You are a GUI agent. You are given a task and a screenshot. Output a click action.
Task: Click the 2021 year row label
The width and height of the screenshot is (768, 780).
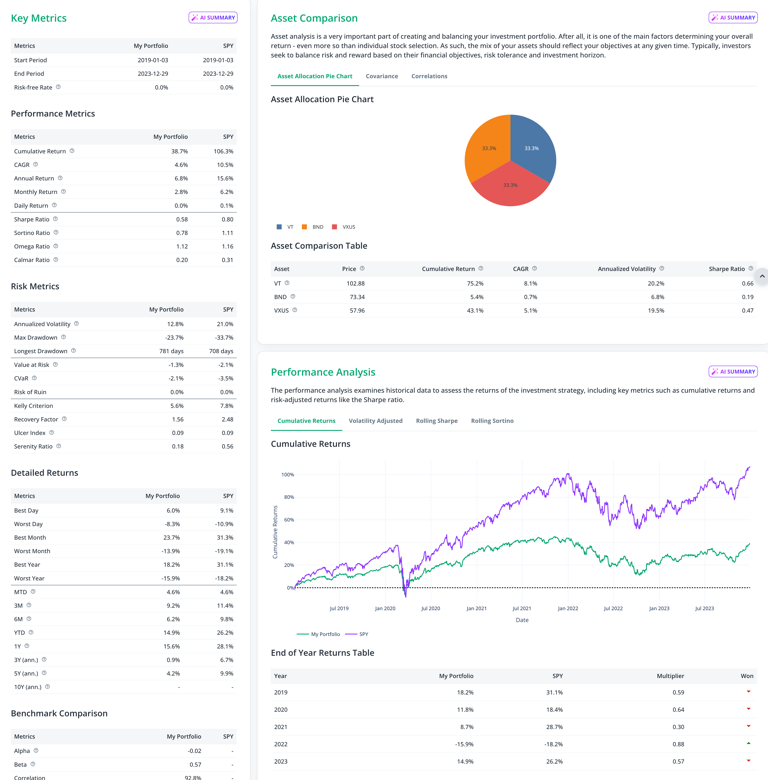coord(281,727)
